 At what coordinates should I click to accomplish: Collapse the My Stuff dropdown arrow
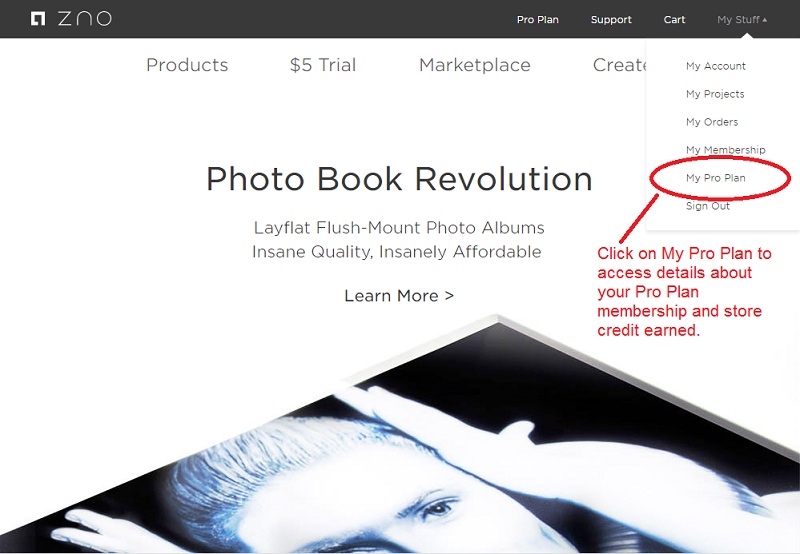pyautogui.click(x=765, y=20)
